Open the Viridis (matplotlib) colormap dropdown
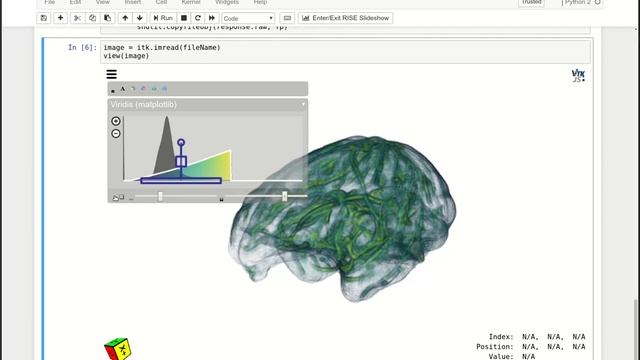The width and height of the screenshot is (640, 360). (208, 105)
